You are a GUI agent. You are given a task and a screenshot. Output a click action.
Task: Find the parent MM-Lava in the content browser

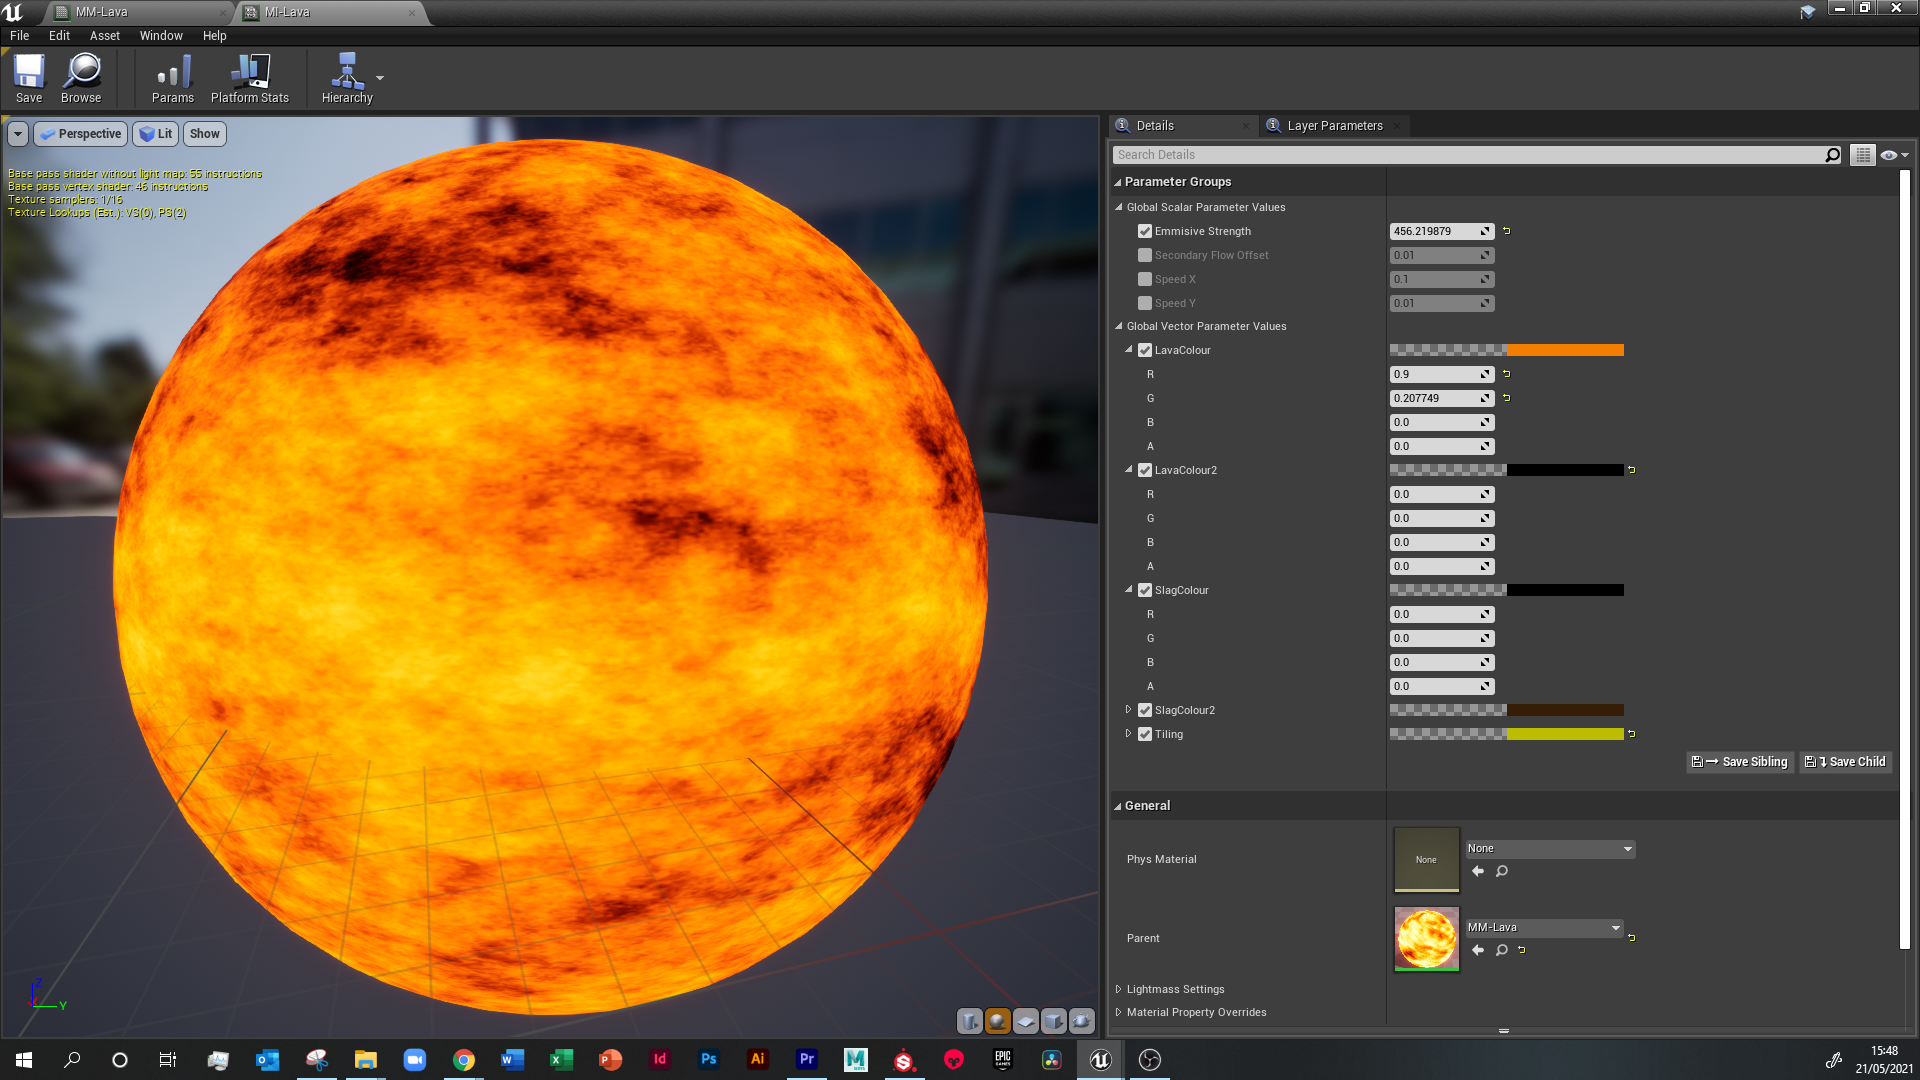point(1501,950)
